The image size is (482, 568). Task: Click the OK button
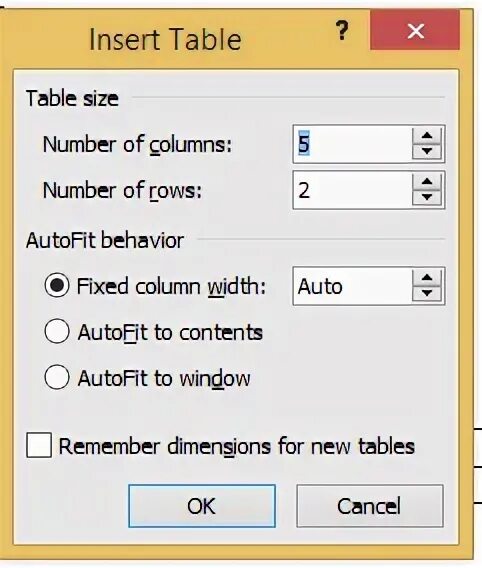click(x=202, y=506)
